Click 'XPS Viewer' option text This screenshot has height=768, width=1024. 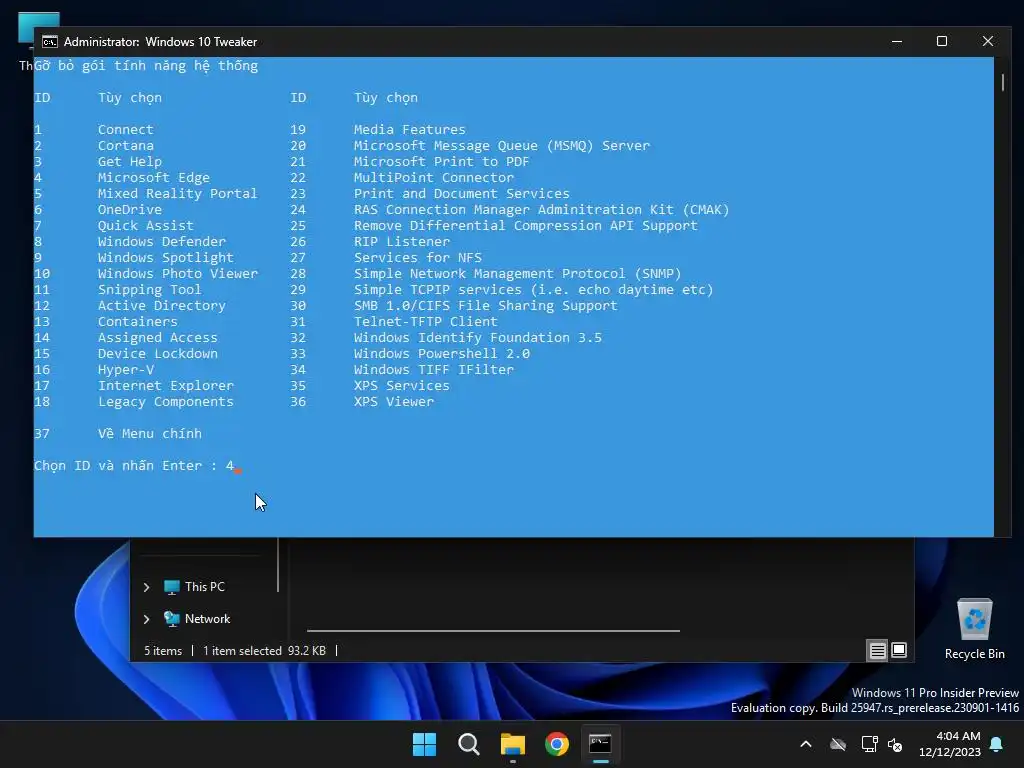(394, 402)
